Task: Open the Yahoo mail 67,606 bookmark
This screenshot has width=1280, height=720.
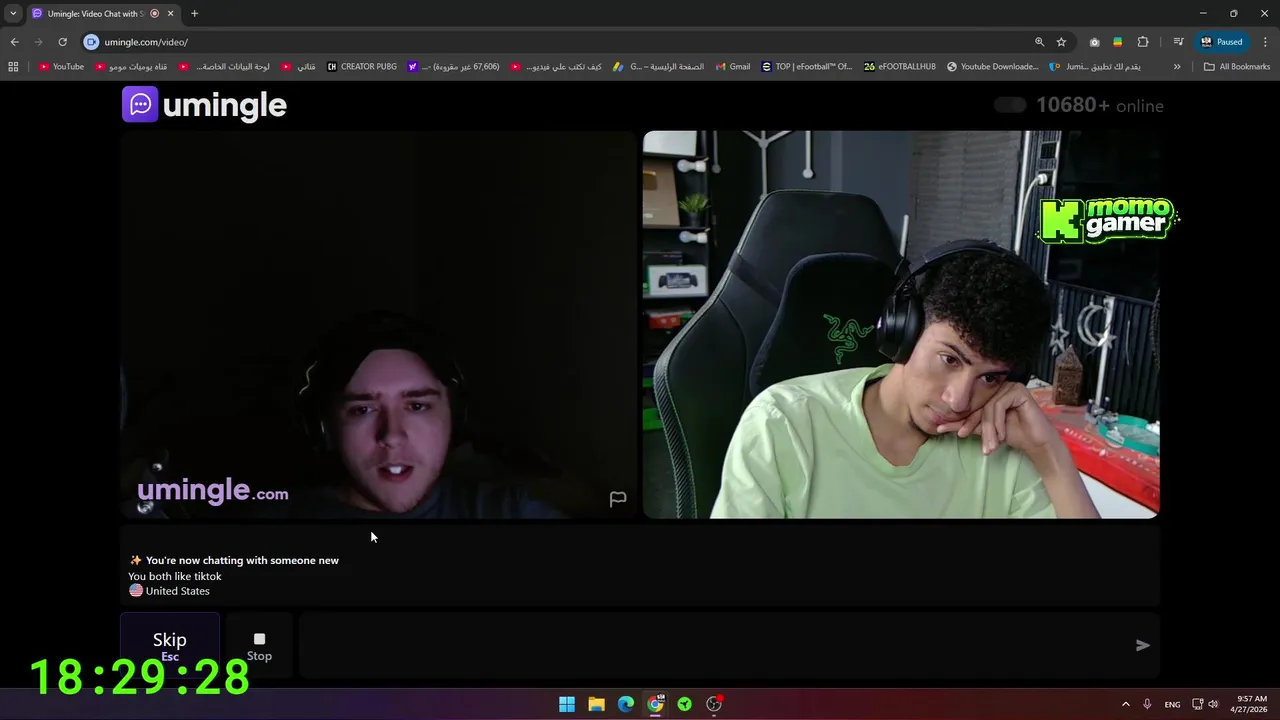Action: tap(454, 67)
